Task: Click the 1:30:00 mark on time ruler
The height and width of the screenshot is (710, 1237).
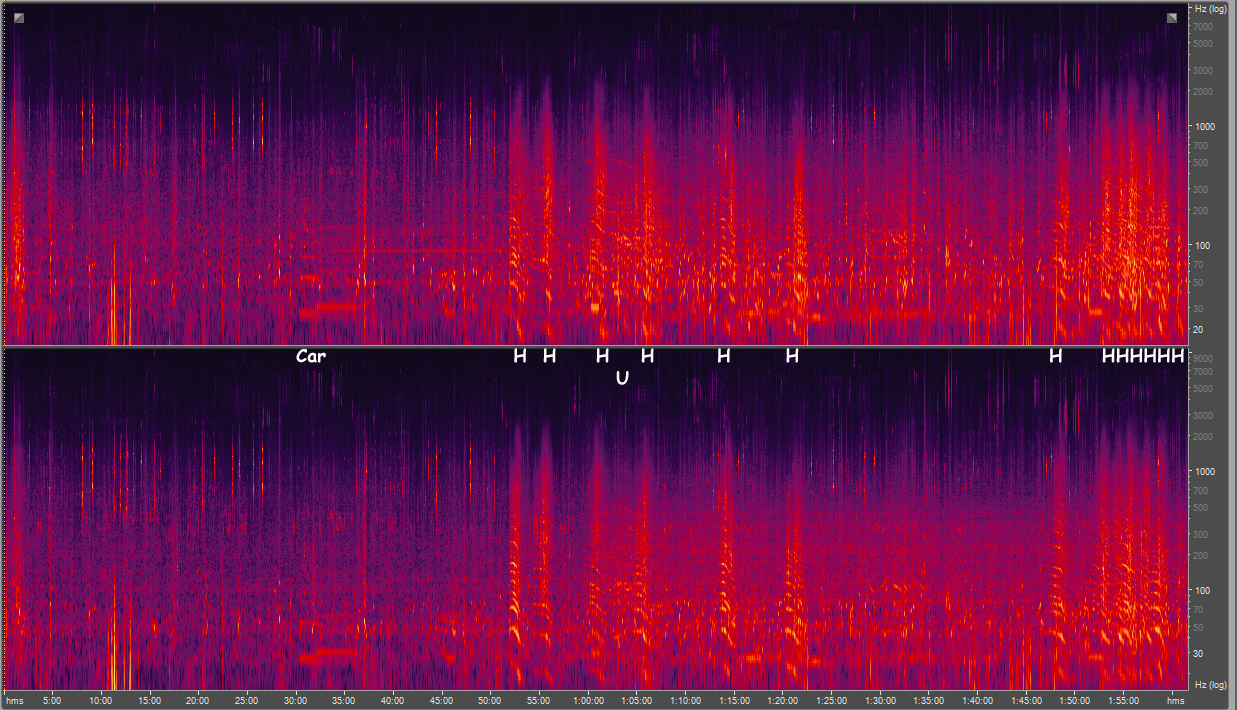Action: coord(881,700)
